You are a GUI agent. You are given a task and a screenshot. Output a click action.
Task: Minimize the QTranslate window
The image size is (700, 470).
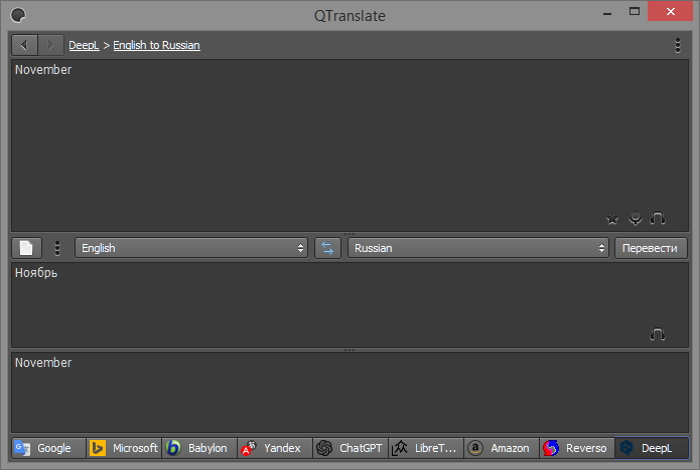pos(607,12)
